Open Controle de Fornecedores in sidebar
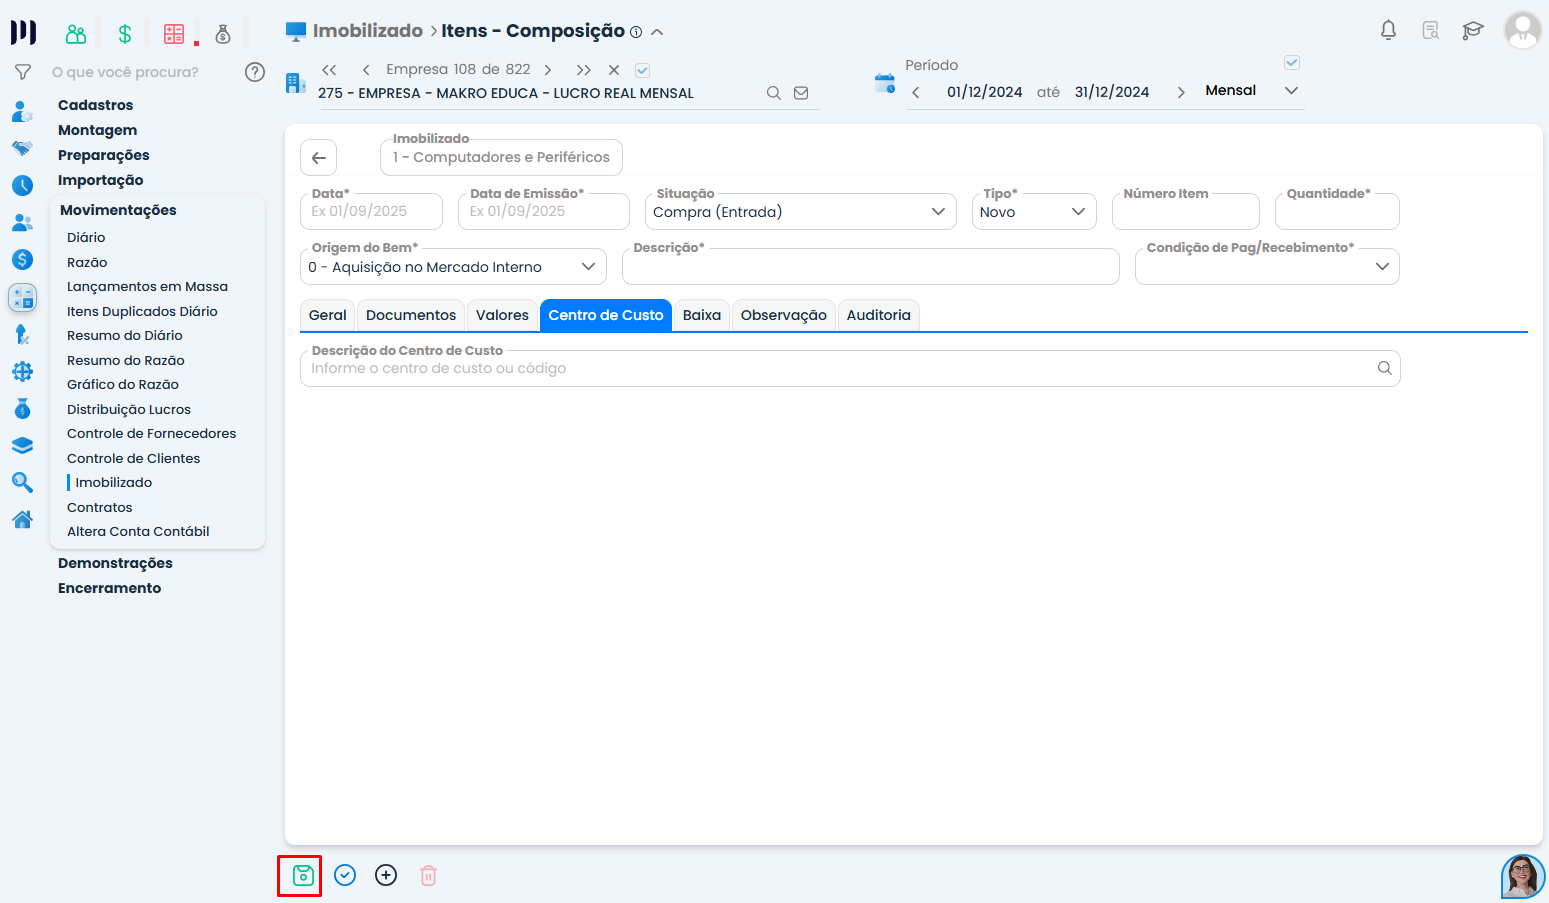 pos(151,434)
